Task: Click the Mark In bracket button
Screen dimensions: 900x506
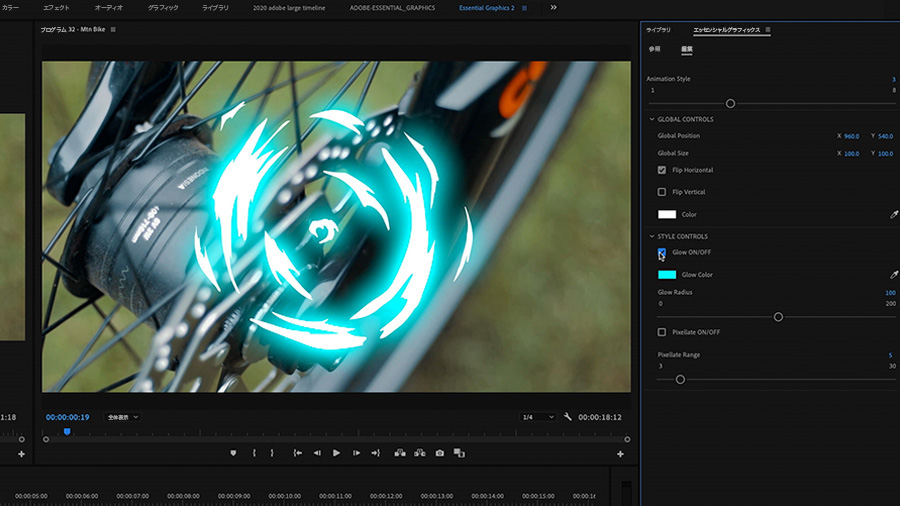Action: pos(254,453)
